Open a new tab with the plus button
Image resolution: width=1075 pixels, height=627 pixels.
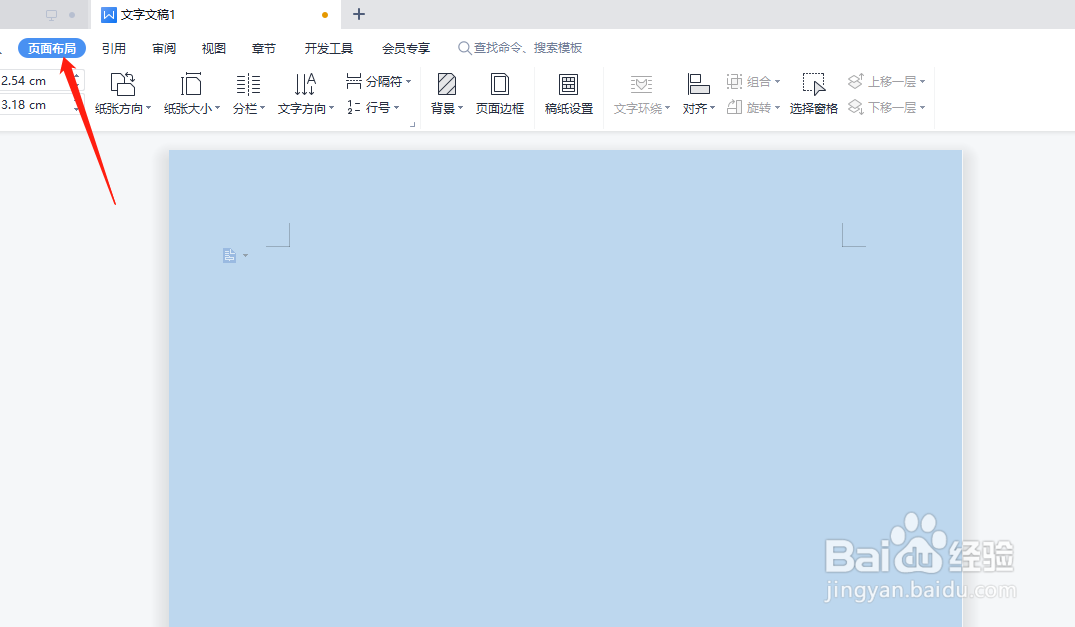pos(359,14)
